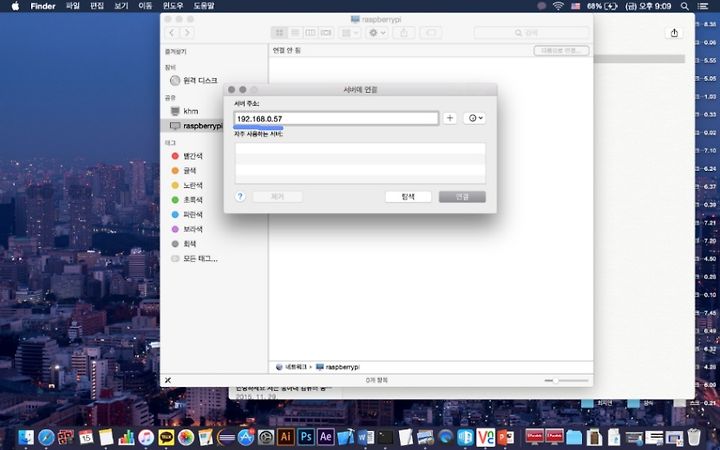Viewport: 720px width, 450px height.
Task: Open the File (파일) menu
Action: click(73, 6)
